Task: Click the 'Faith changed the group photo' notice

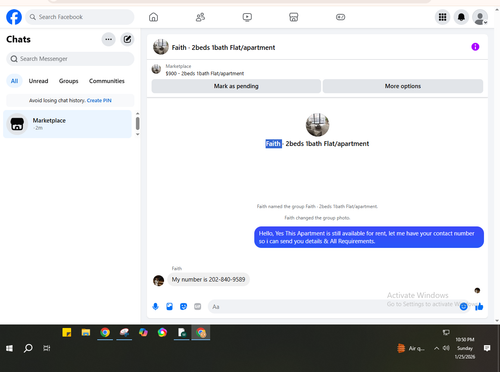Action: 317,218
